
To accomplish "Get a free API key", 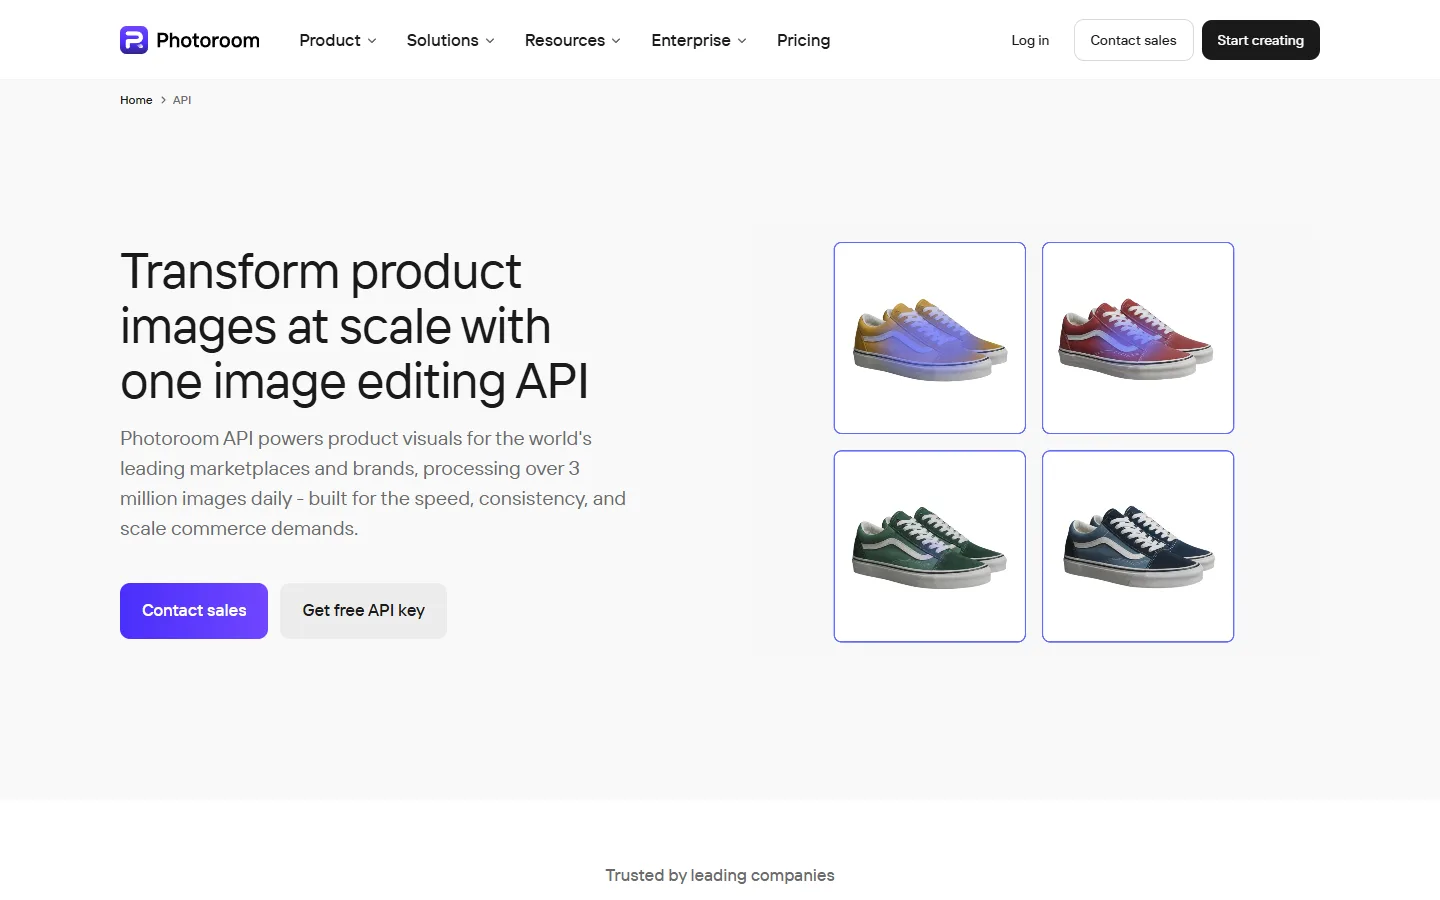I will pyautogui.click(x=363, y=611).
